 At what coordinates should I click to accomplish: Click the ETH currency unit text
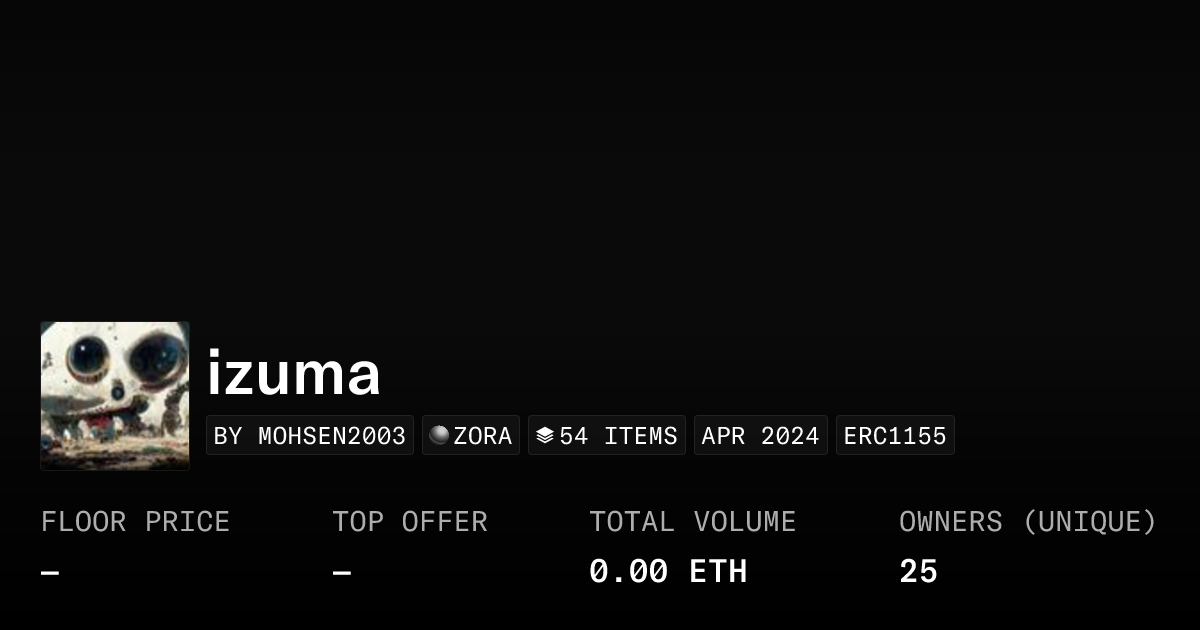click(x=718, y=572)
